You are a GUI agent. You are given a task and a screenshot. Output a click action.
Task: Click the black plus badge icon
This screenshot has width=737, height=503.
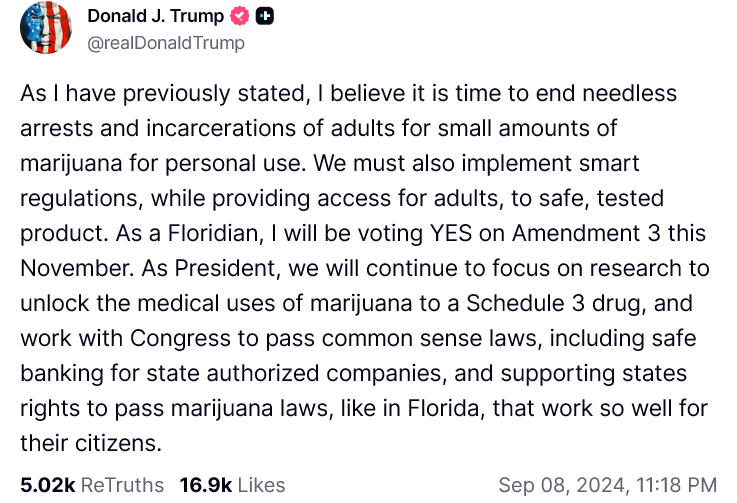click(x=265, y=17)
